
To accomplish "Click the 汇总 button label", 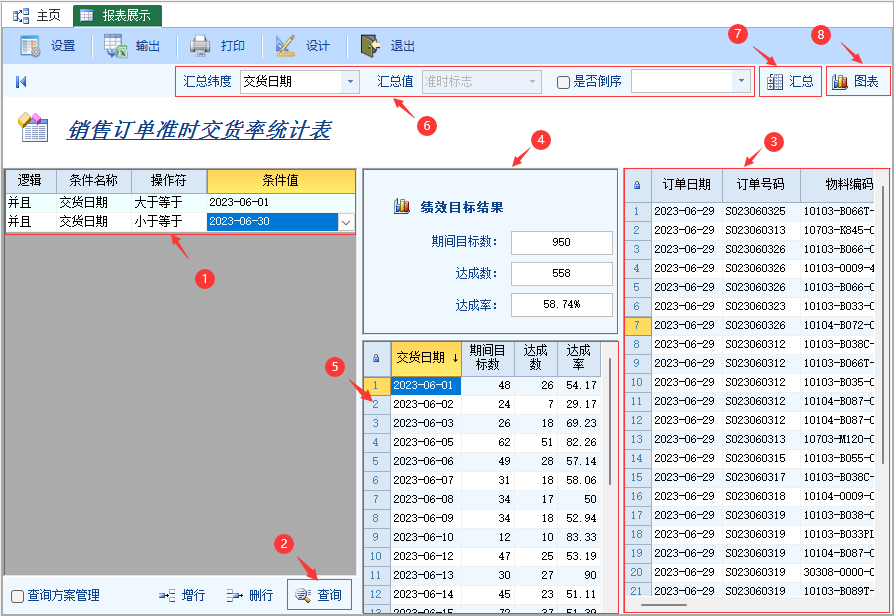I will tap(801, 82).
